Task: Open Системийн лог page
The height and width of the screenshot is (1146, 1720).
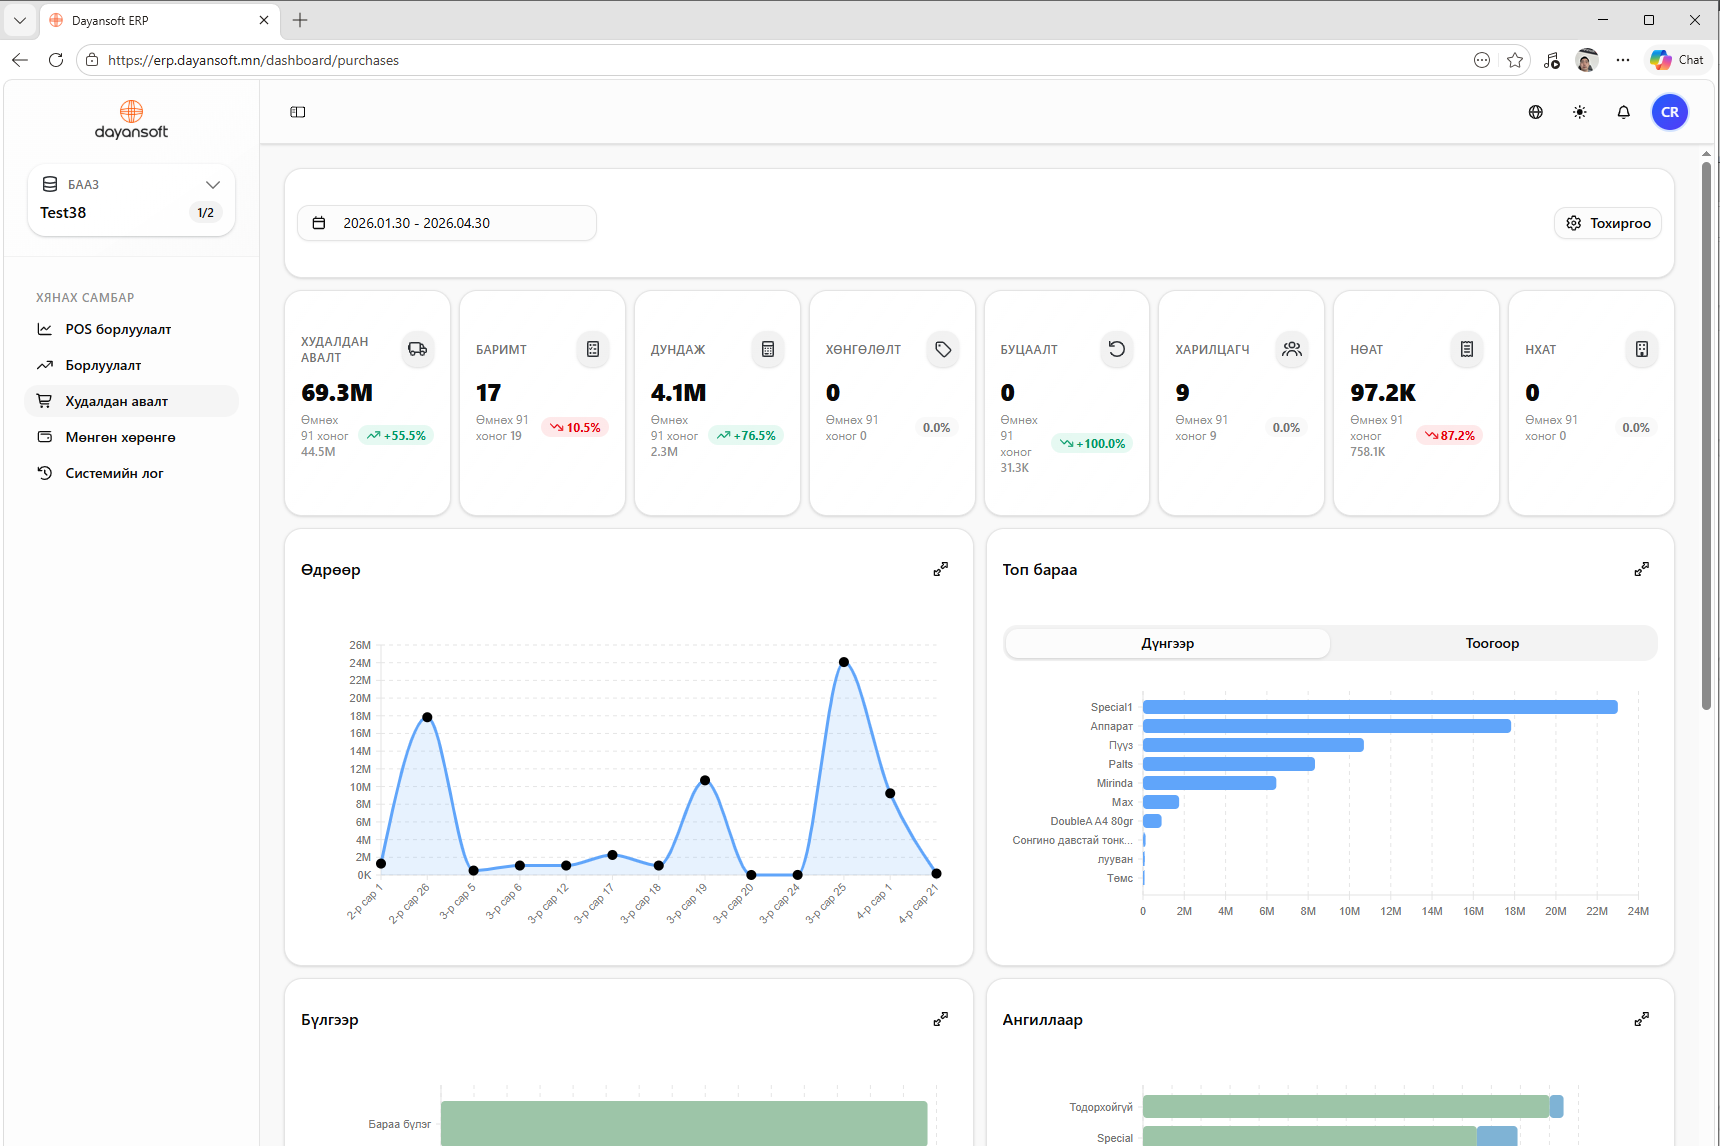Action: (131, 473)
